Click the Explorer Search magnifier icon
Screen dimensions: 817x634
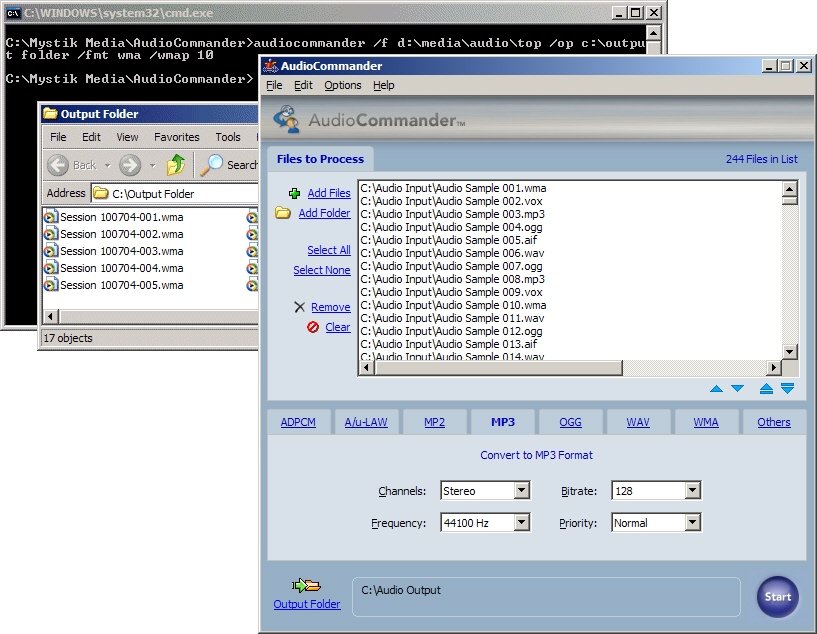point(212,165)
